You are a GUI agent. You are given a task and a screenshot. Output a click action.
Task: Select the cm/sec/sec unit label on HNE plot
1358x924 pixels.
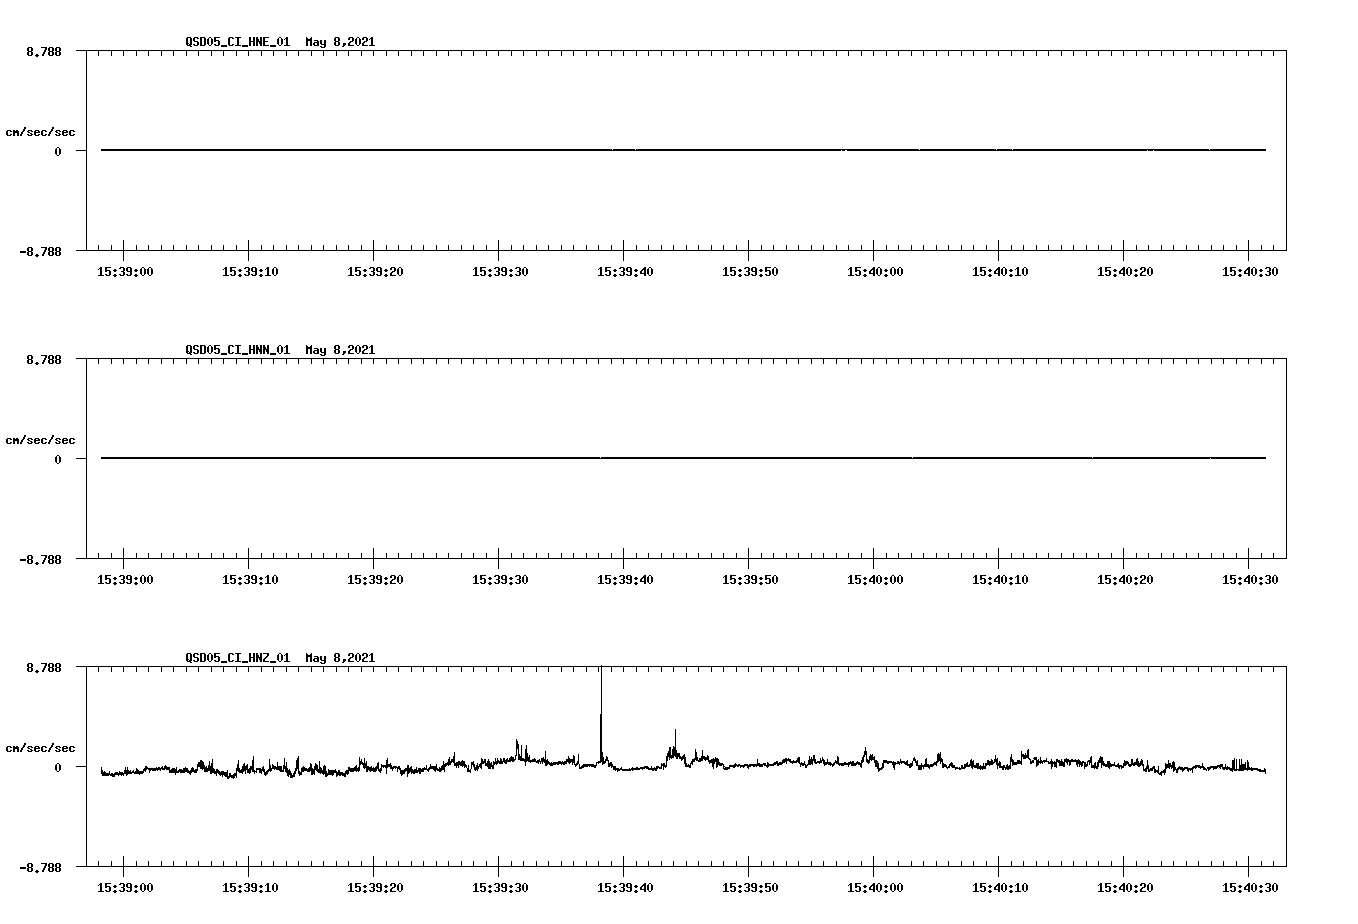coord(39,131)
